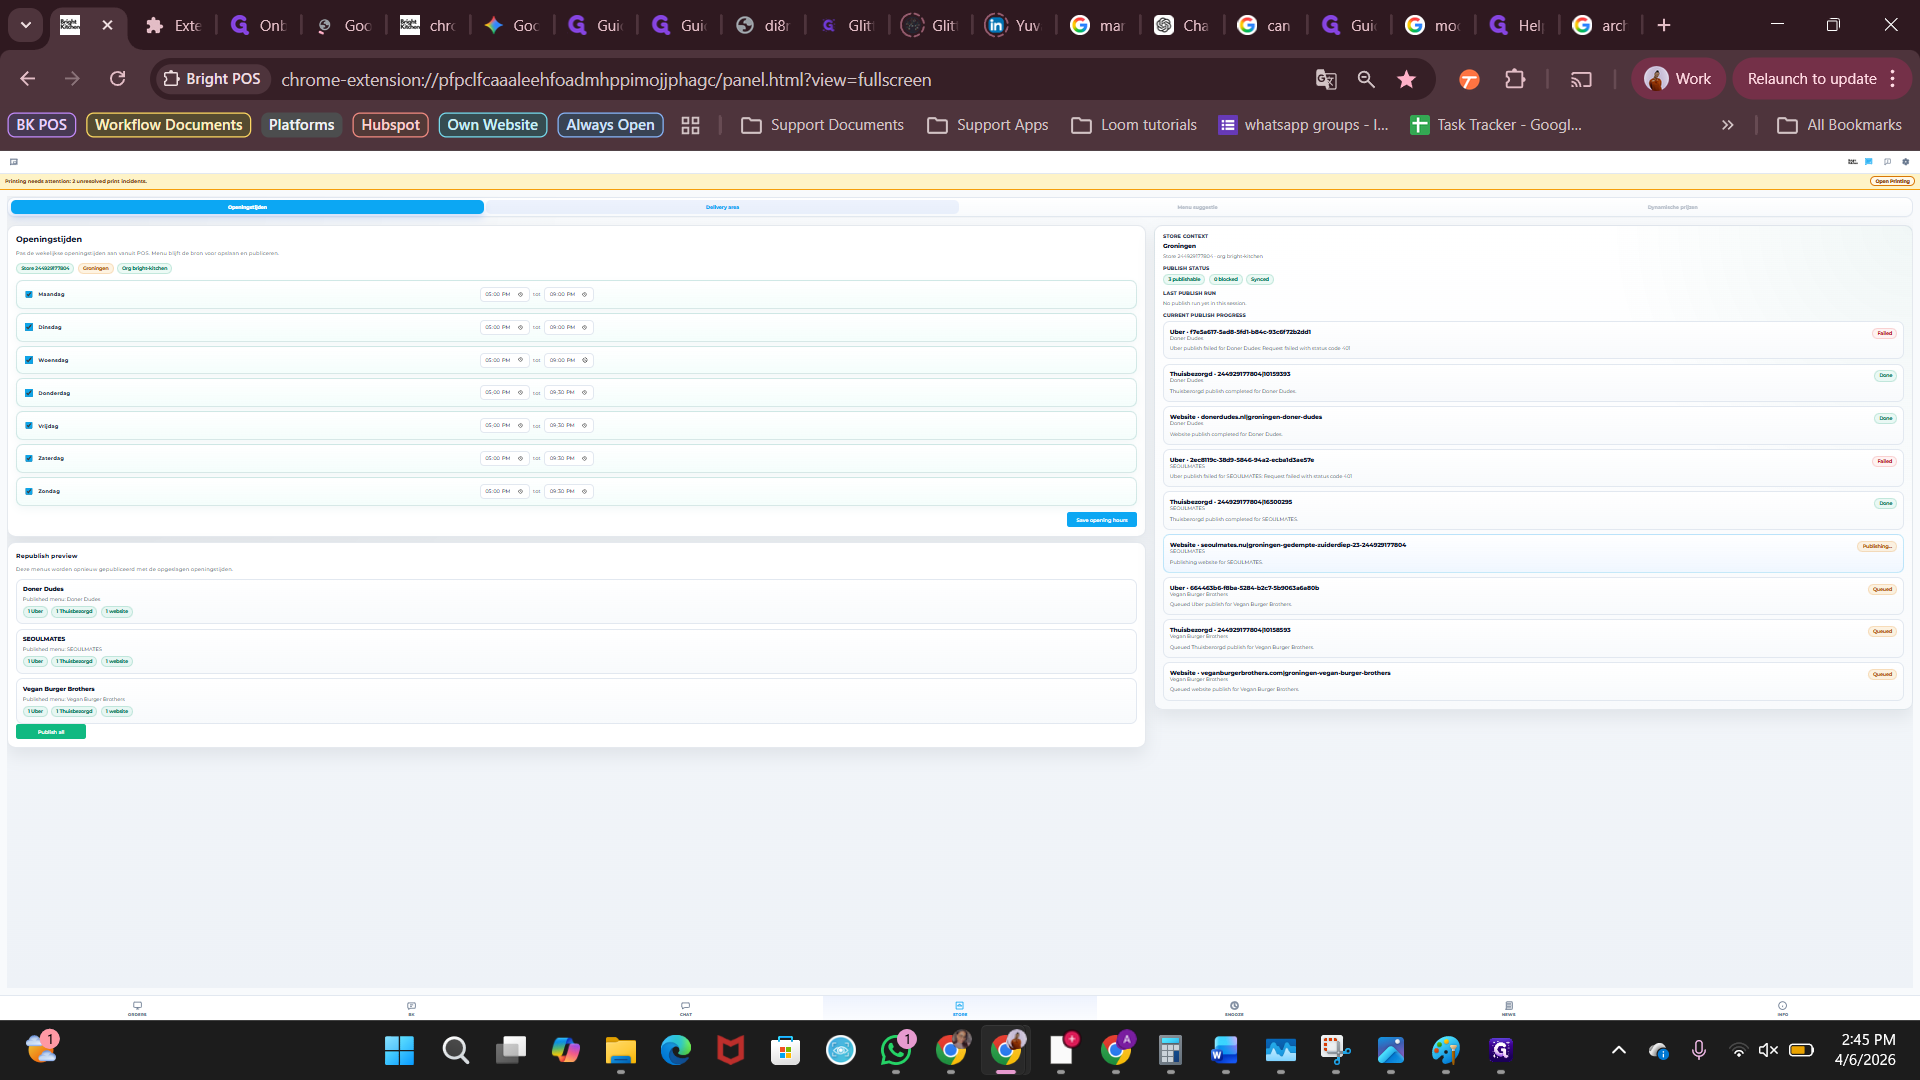The width and height of the screenshot is (1920, 1080).
Task: Click the green Publish all button
Action: 51,732
